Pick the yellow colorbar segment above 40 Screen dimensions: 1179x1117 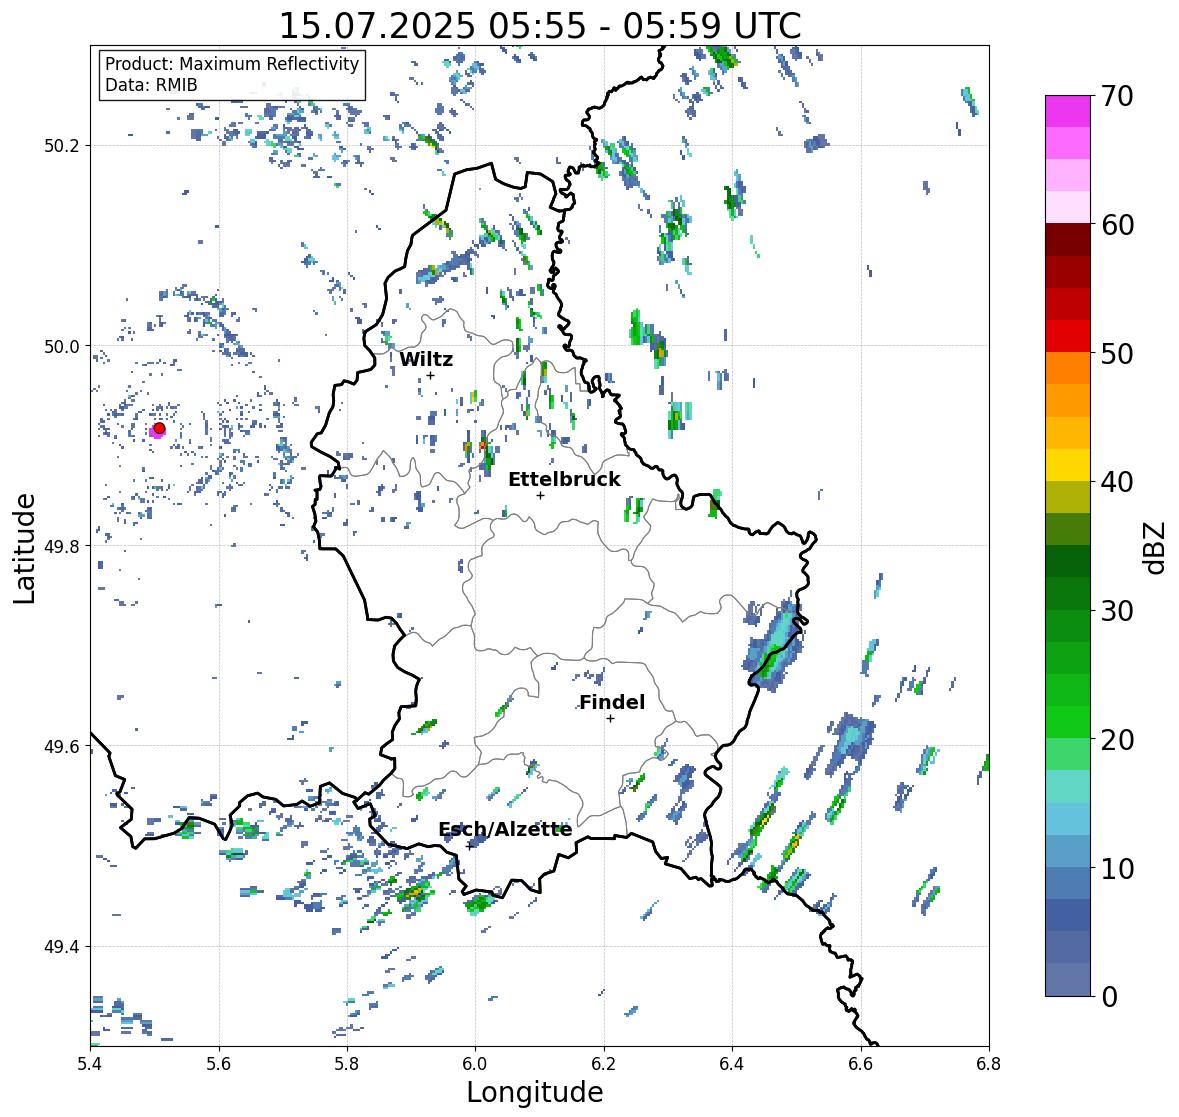(1068, 465)
